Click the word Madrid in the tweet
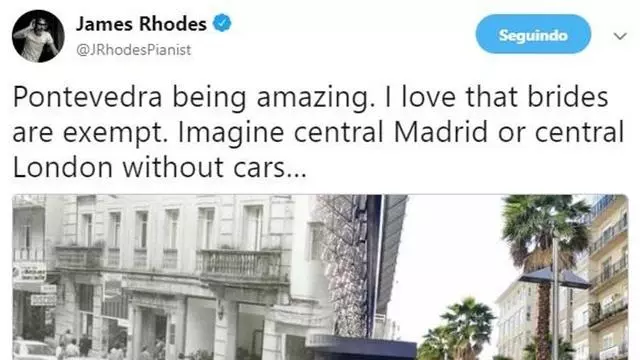640x360 pixels. point(440,133)
